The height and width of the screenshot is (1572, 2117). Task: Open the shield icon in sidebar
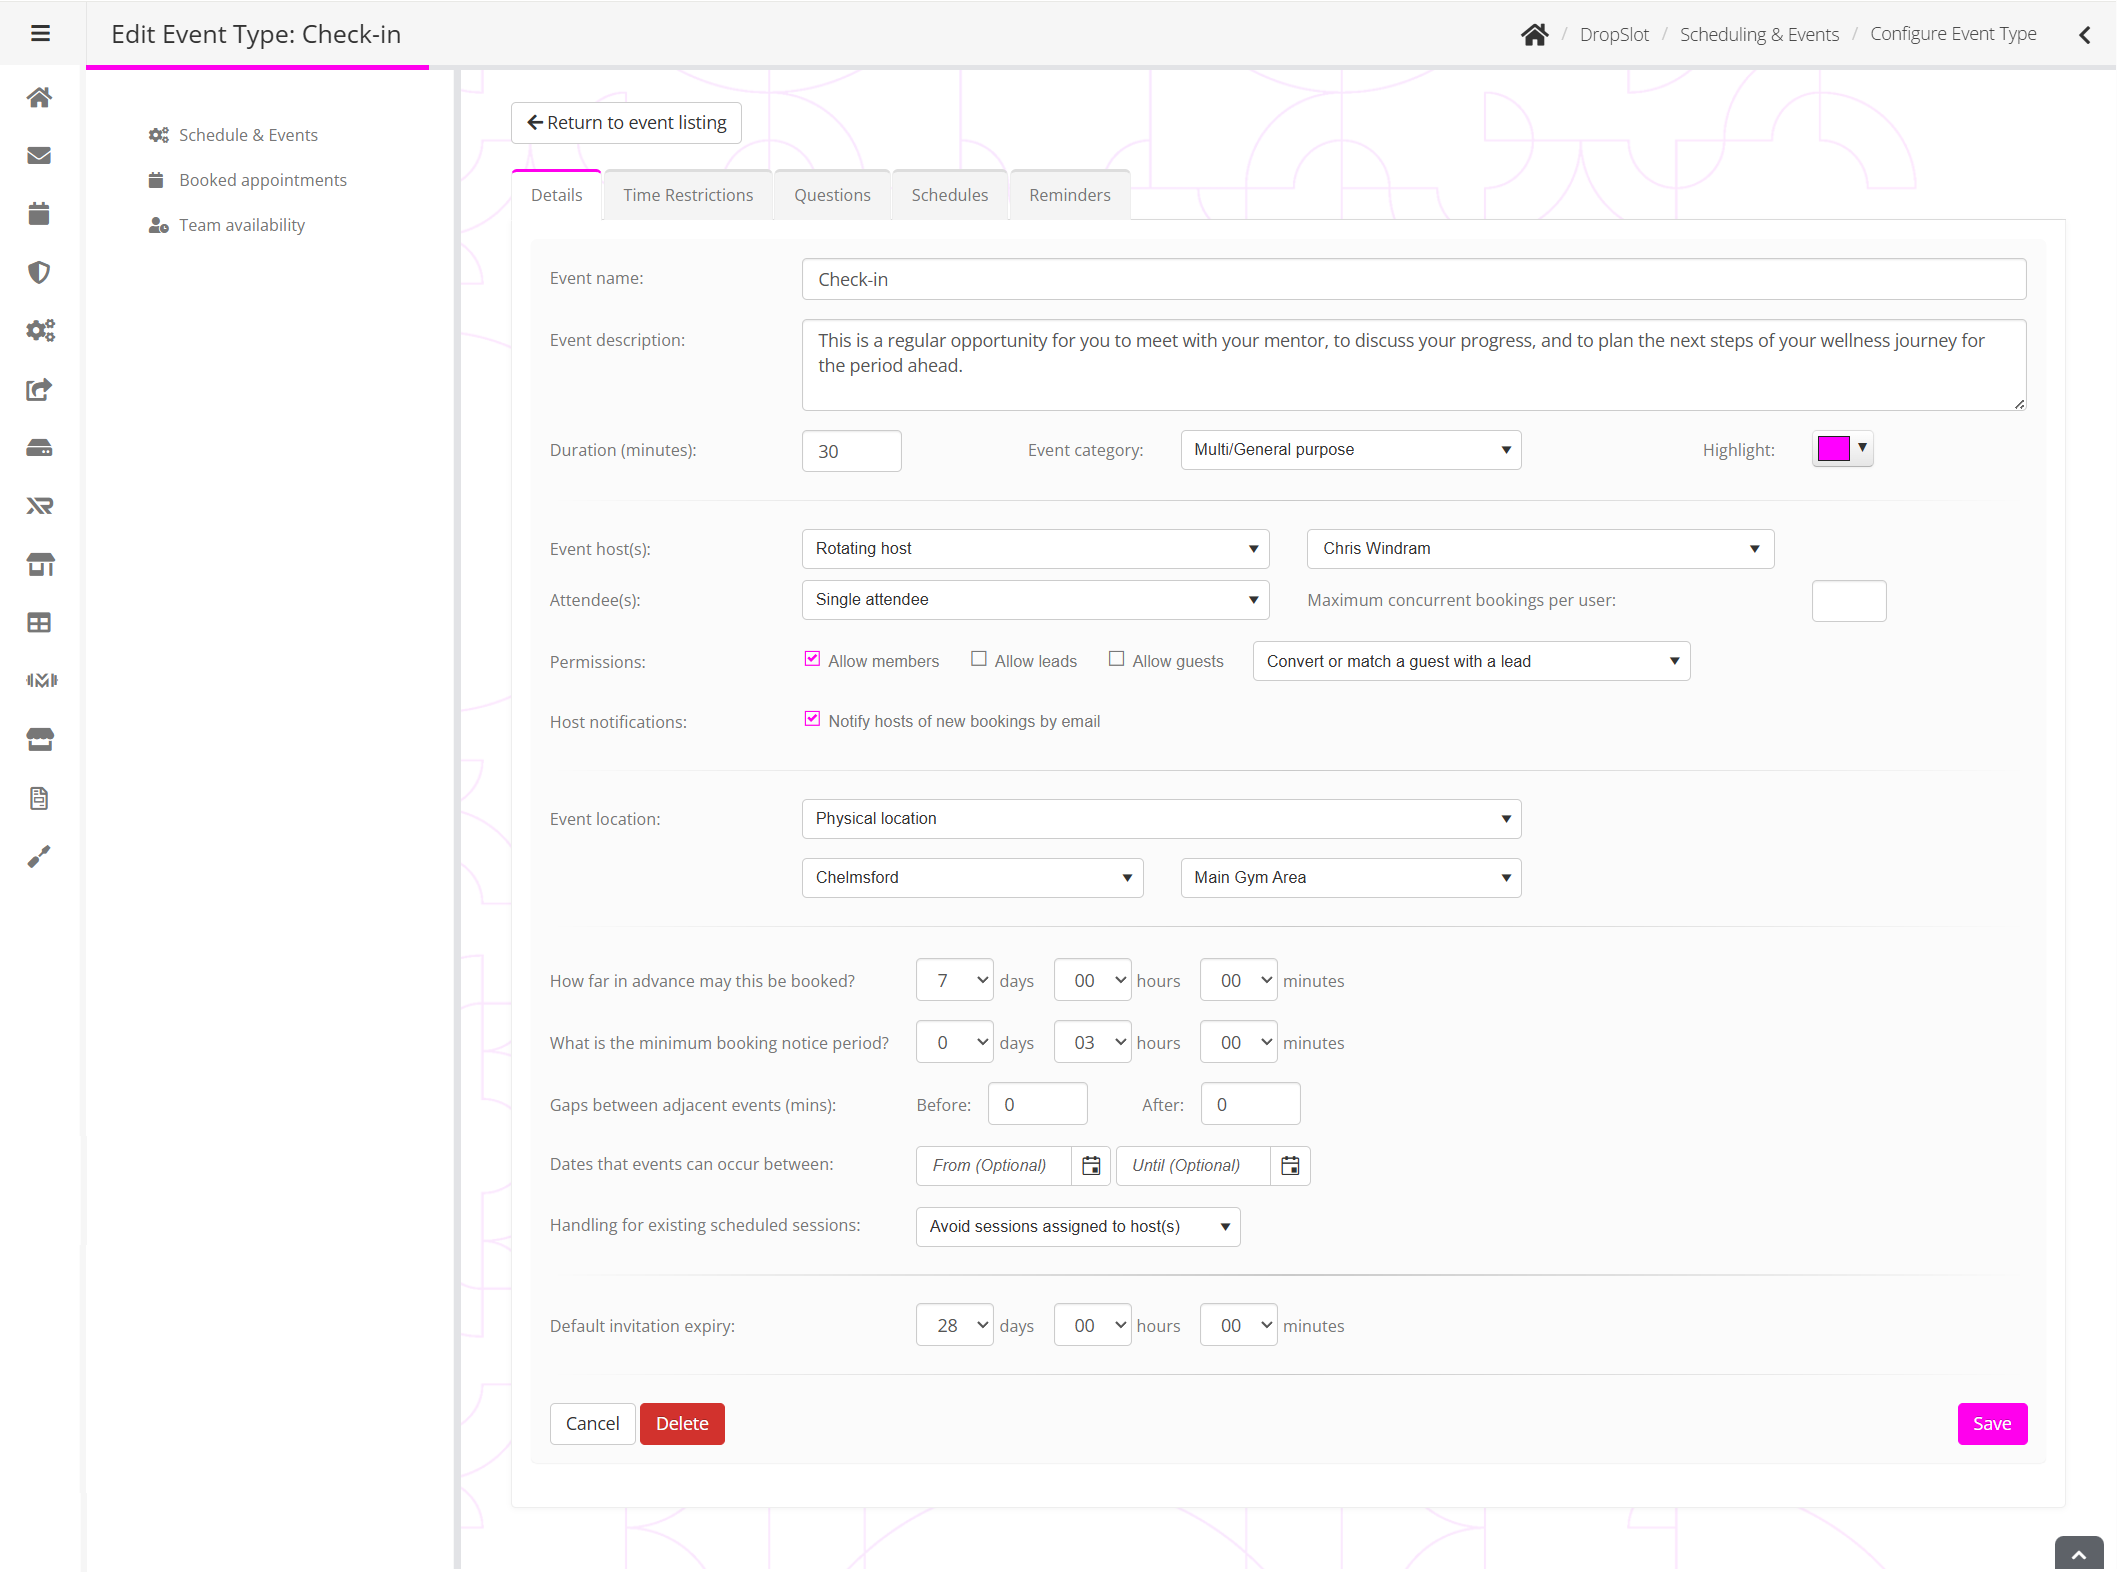tap(39, 272)
